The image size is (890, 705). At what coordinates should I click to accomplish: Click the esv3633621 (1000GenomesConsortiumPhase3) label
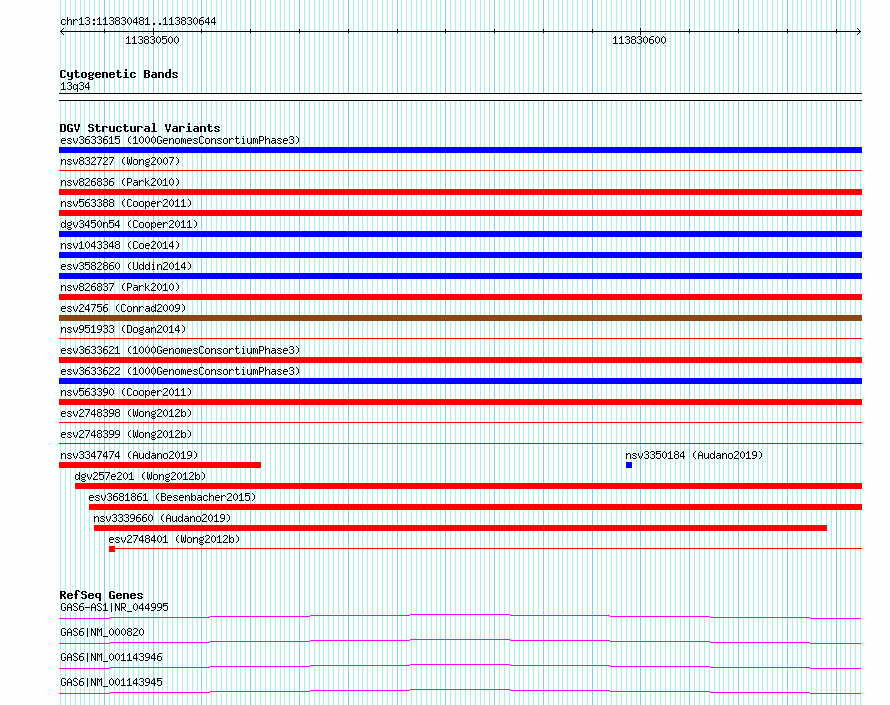[x=180, y=350]
